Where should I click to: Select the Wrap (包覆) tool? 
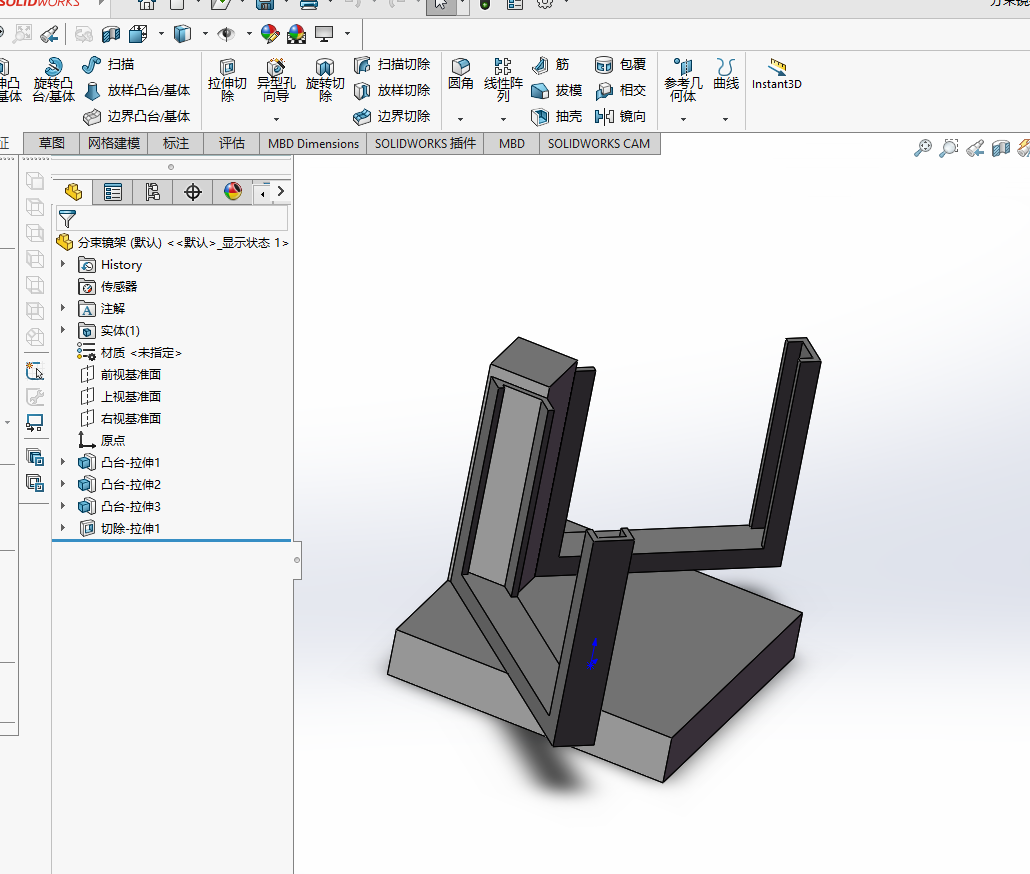(x=621, y=64)
